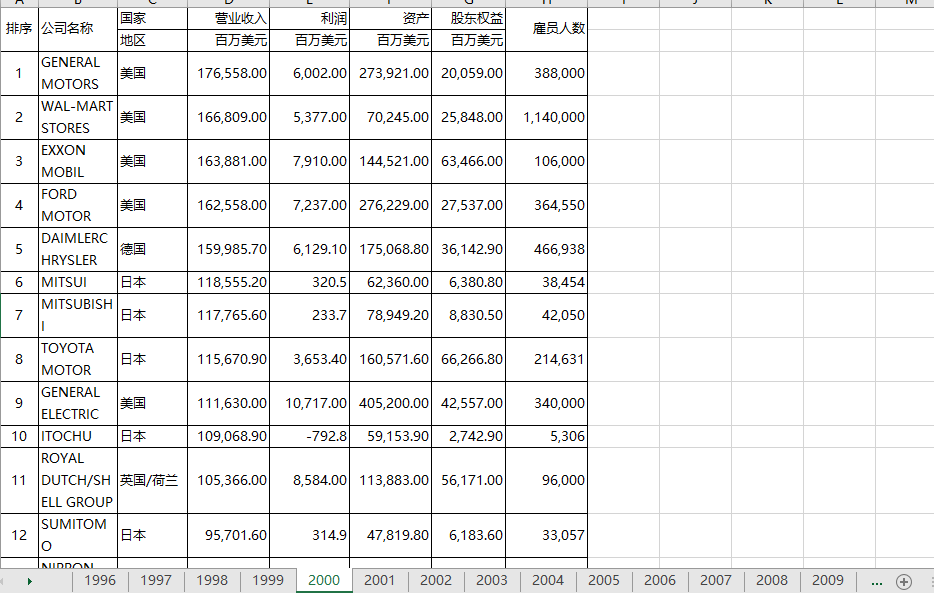
Task: Switch to the 2006 sheet tab
Action: (x=660, y=580)
